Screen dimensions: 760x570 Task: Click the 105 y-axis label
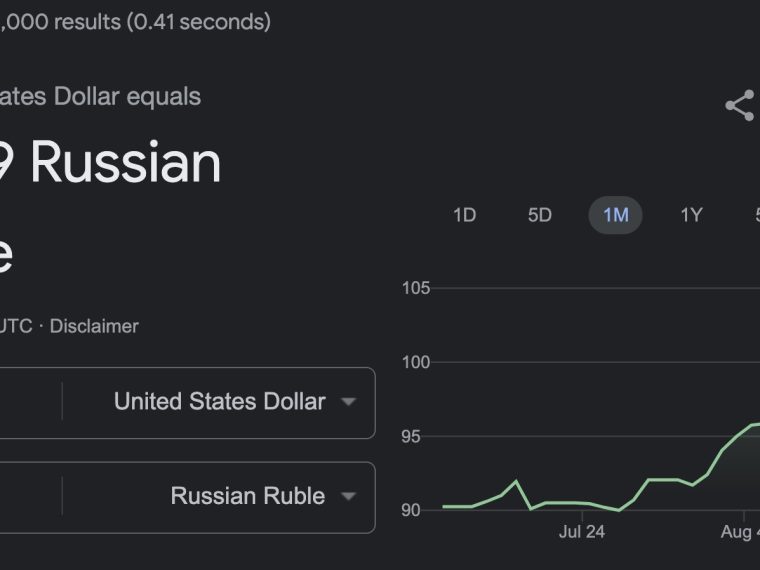tap(416, 288)
